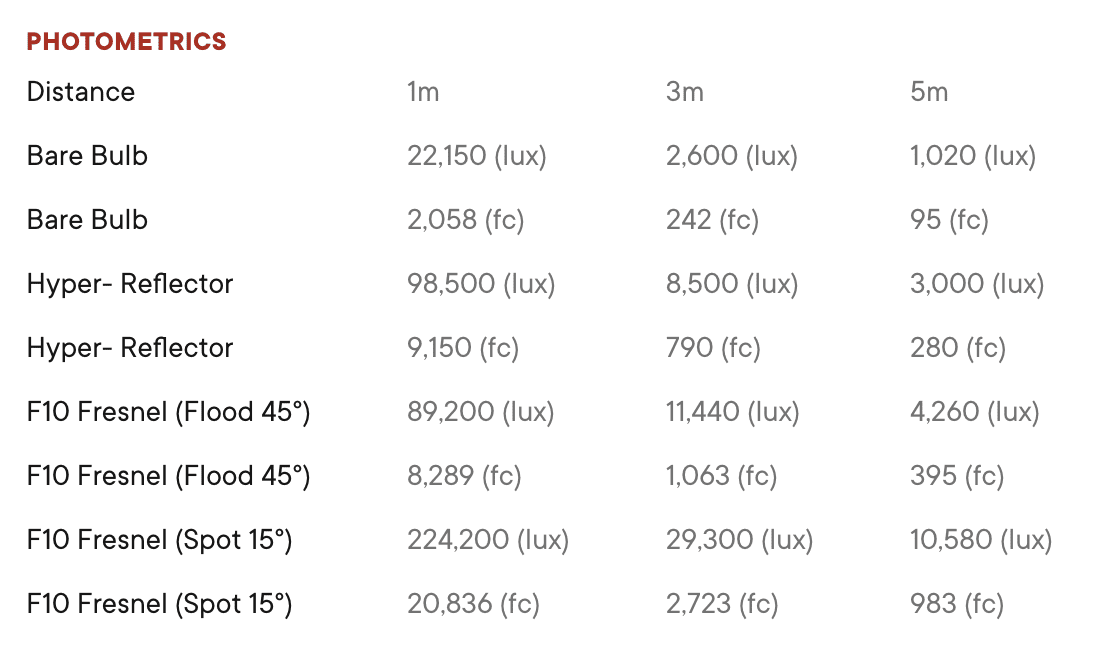Click the 98,500 (lux) value
Viewport: 1110px width, 668px height.
click(x=481, y=284)
